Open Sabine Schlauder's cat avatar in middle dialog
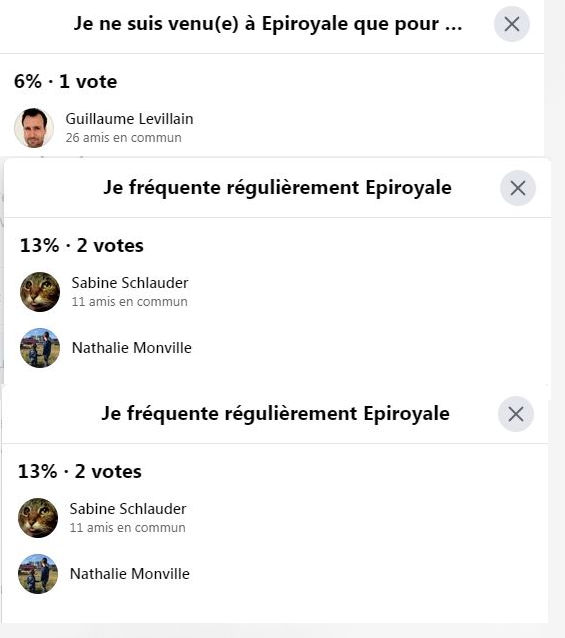565x638 pixels. click(x=40, y=292)
